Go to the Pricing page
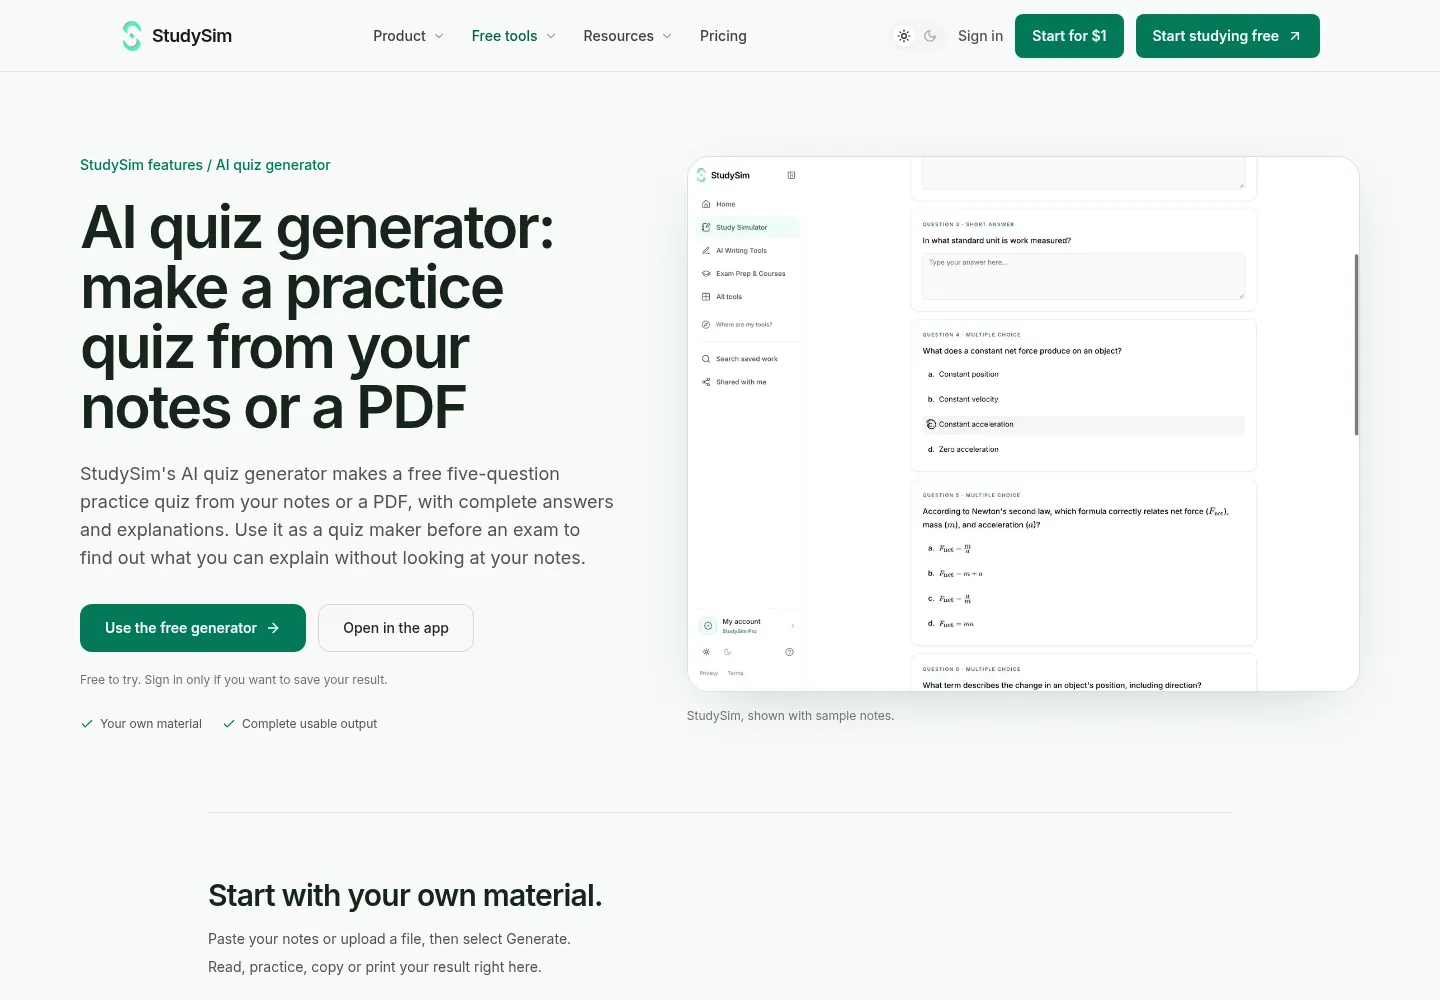This screenshot has height=1000, width=1440. pos(723,36)
